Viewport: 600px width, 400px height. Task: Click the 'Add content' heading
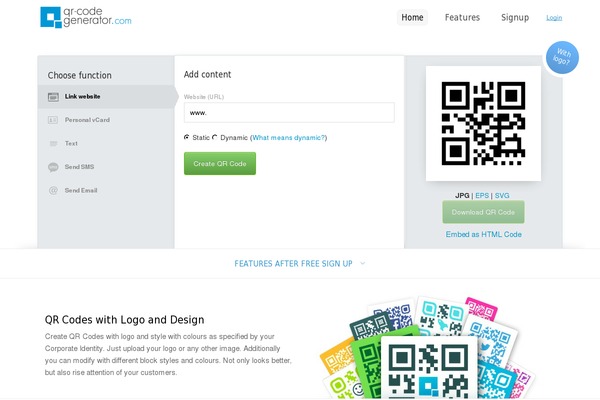click(207, 75)
